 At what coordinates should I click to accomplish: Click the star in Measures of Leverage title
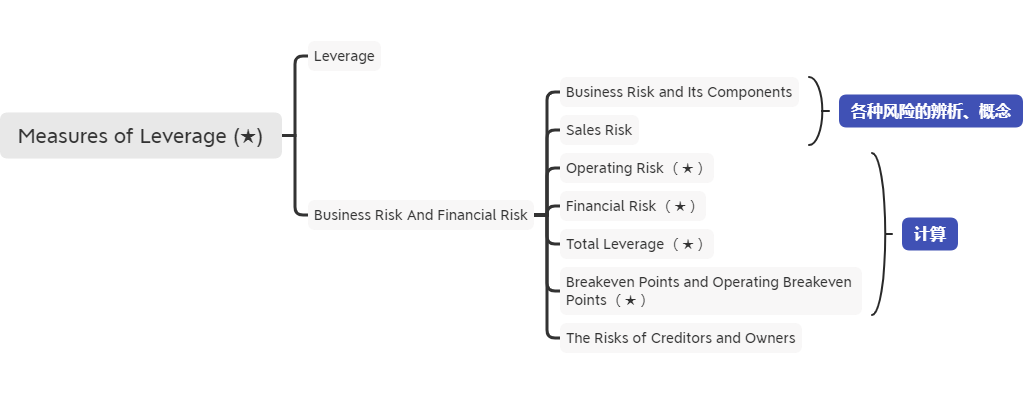[x=247, y=136]
